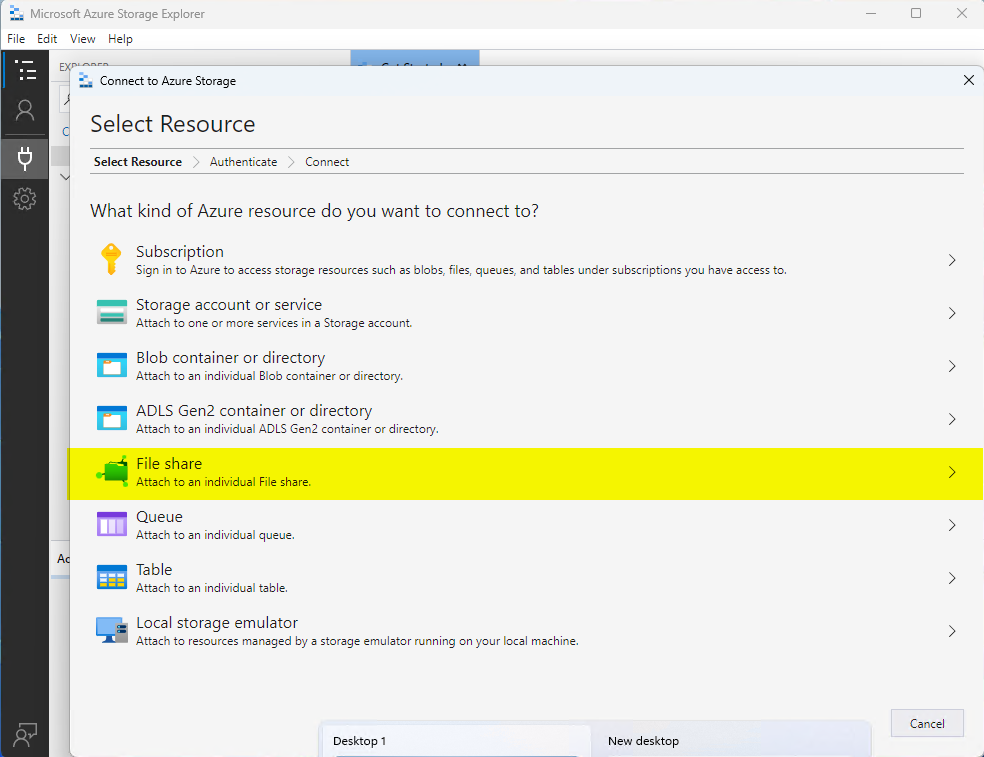Open the Settings gear in sidebar
The image size is (984, 757).
(25, 199)
